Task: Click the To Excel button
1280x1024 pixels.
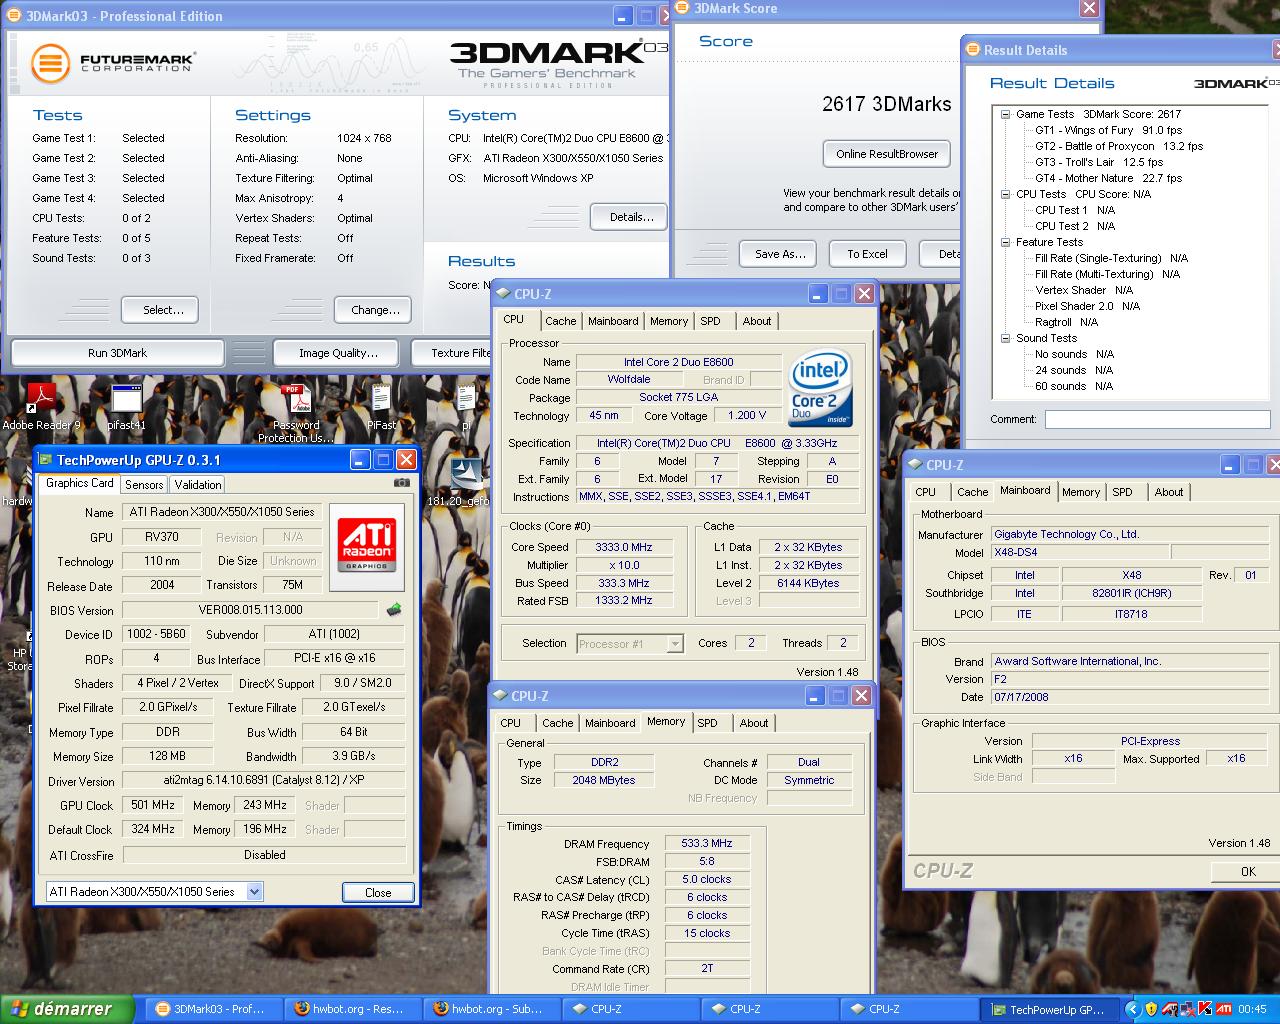Action: (x=867, y=254)
